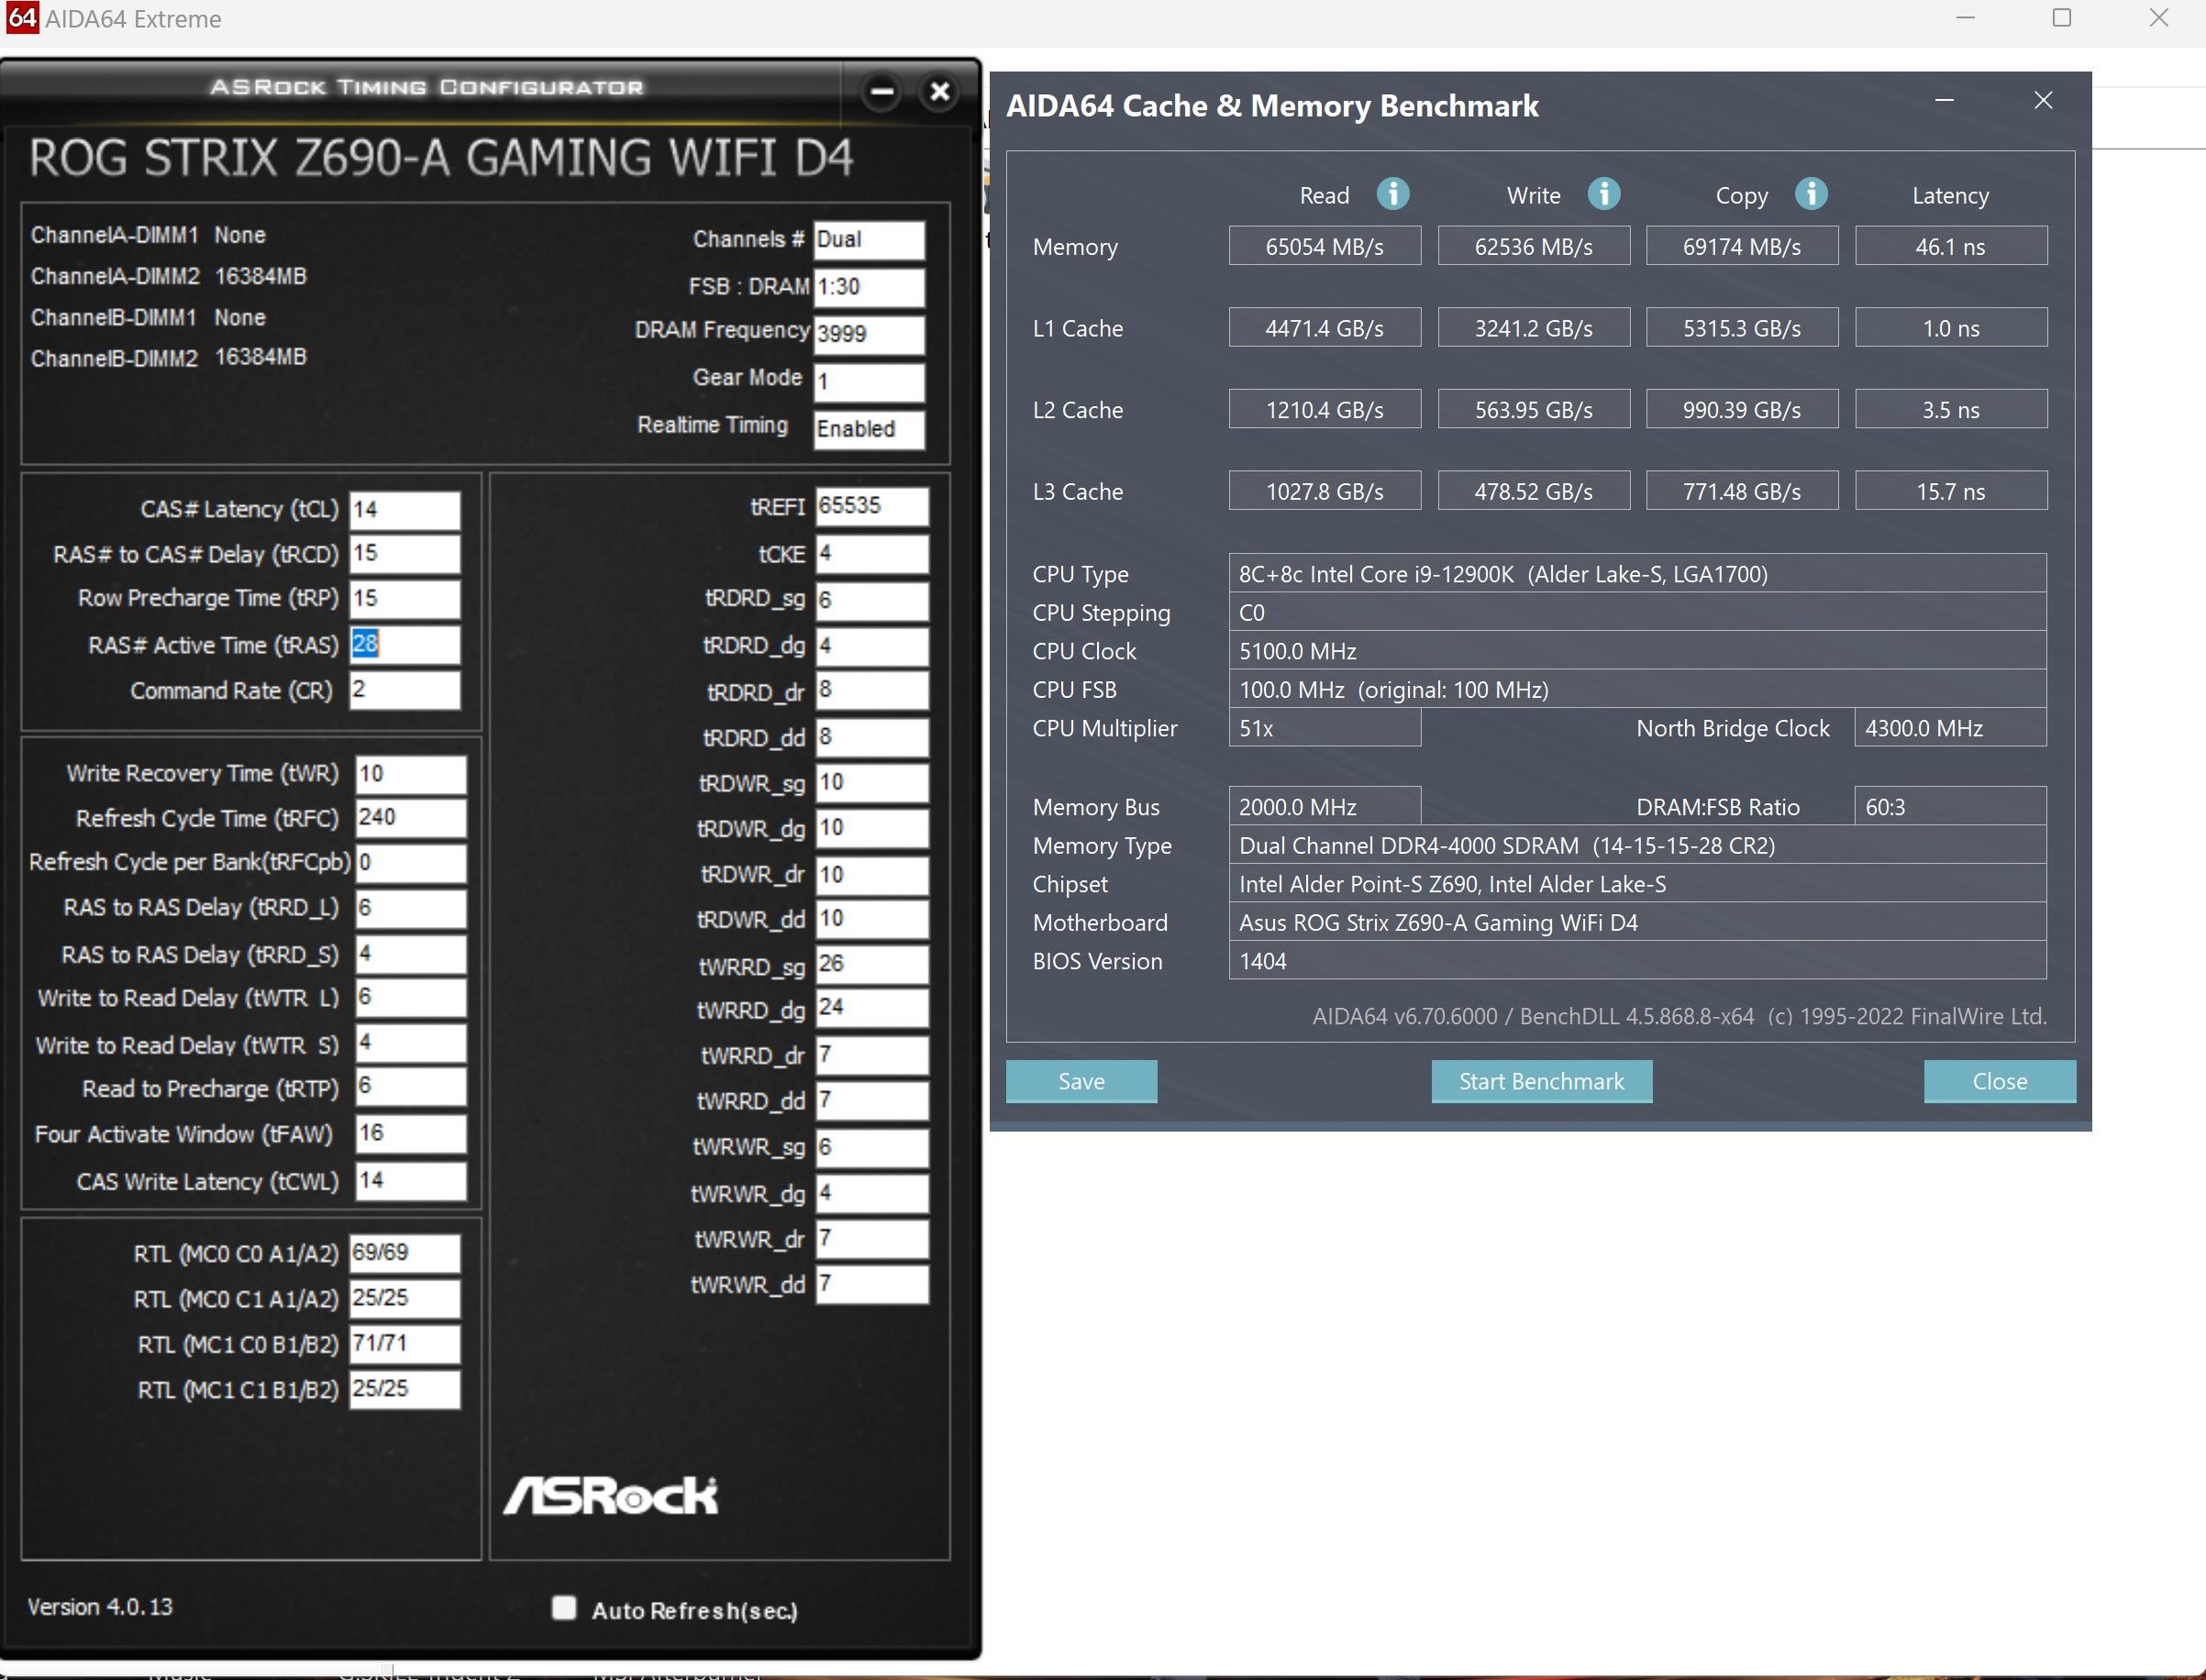Close the Cache & Memory Benchmark dialog with X
2206x1680 pixels.
tap(2043, 100)
